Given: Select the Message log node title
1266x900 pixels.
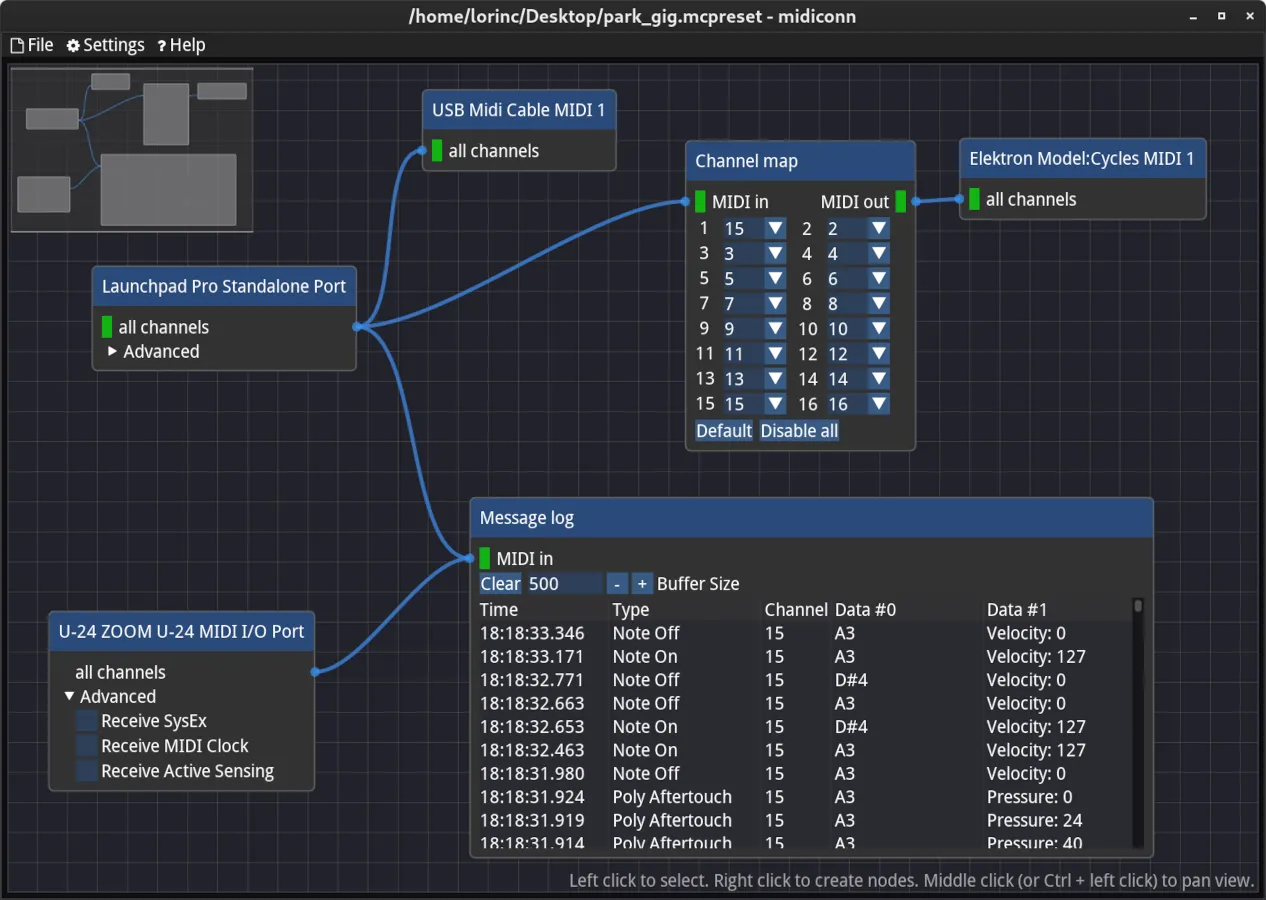Looking at the screenshot, I should tap(811, 518).
